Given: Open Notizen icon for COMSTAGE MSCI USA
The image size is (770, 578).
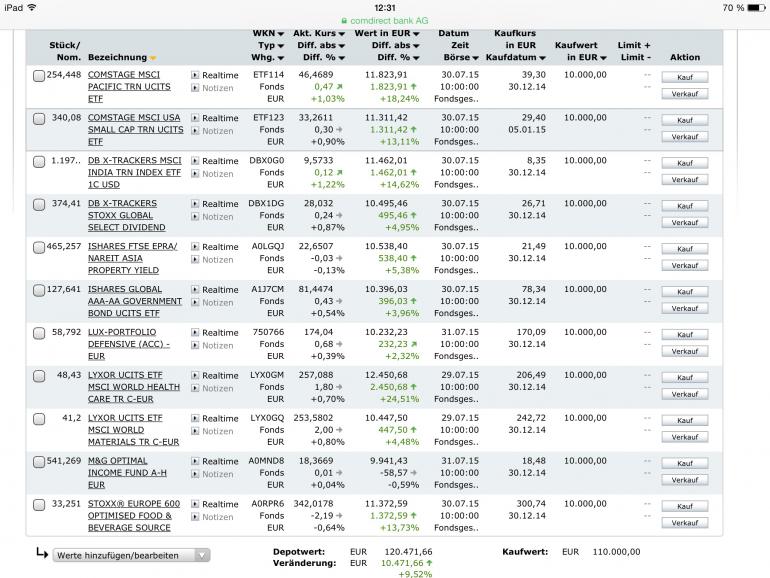Looking at the screenshot, I should pos(195,131).
